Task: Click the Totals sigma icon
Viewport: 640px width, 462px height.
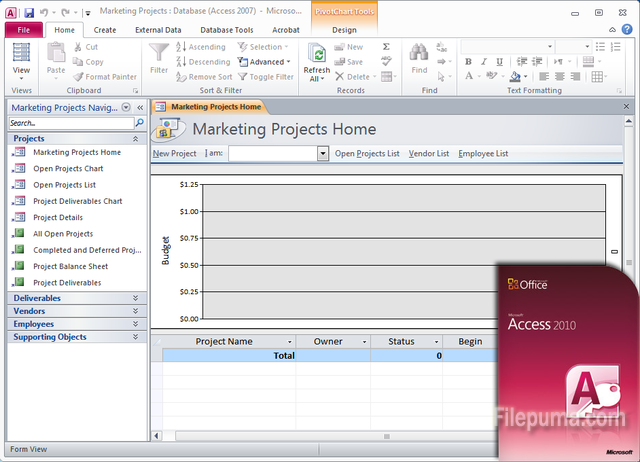Action: click(x=387, y=47)
